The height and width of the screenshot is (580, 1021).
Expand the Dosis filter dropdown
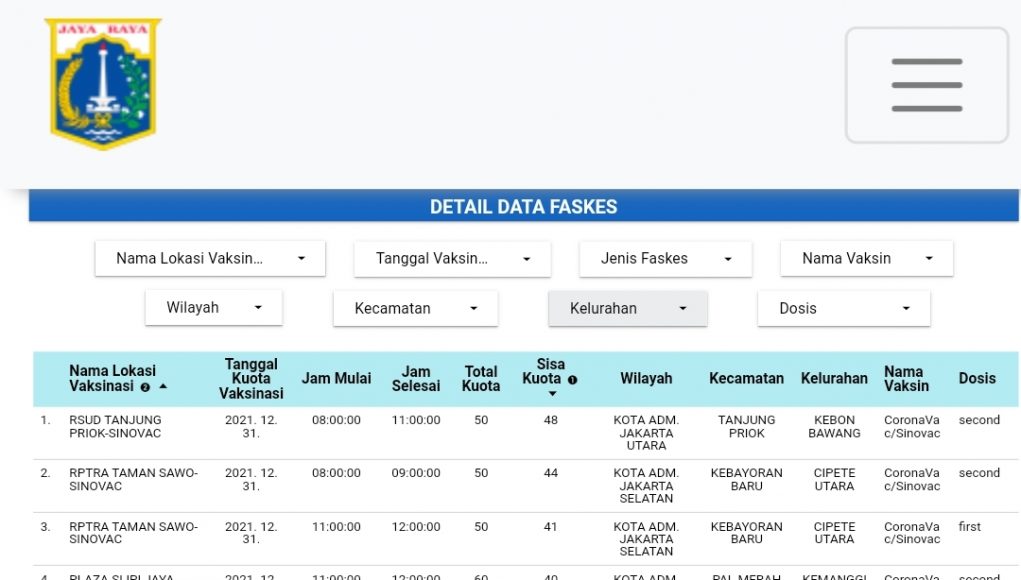(x=843, y=308)
